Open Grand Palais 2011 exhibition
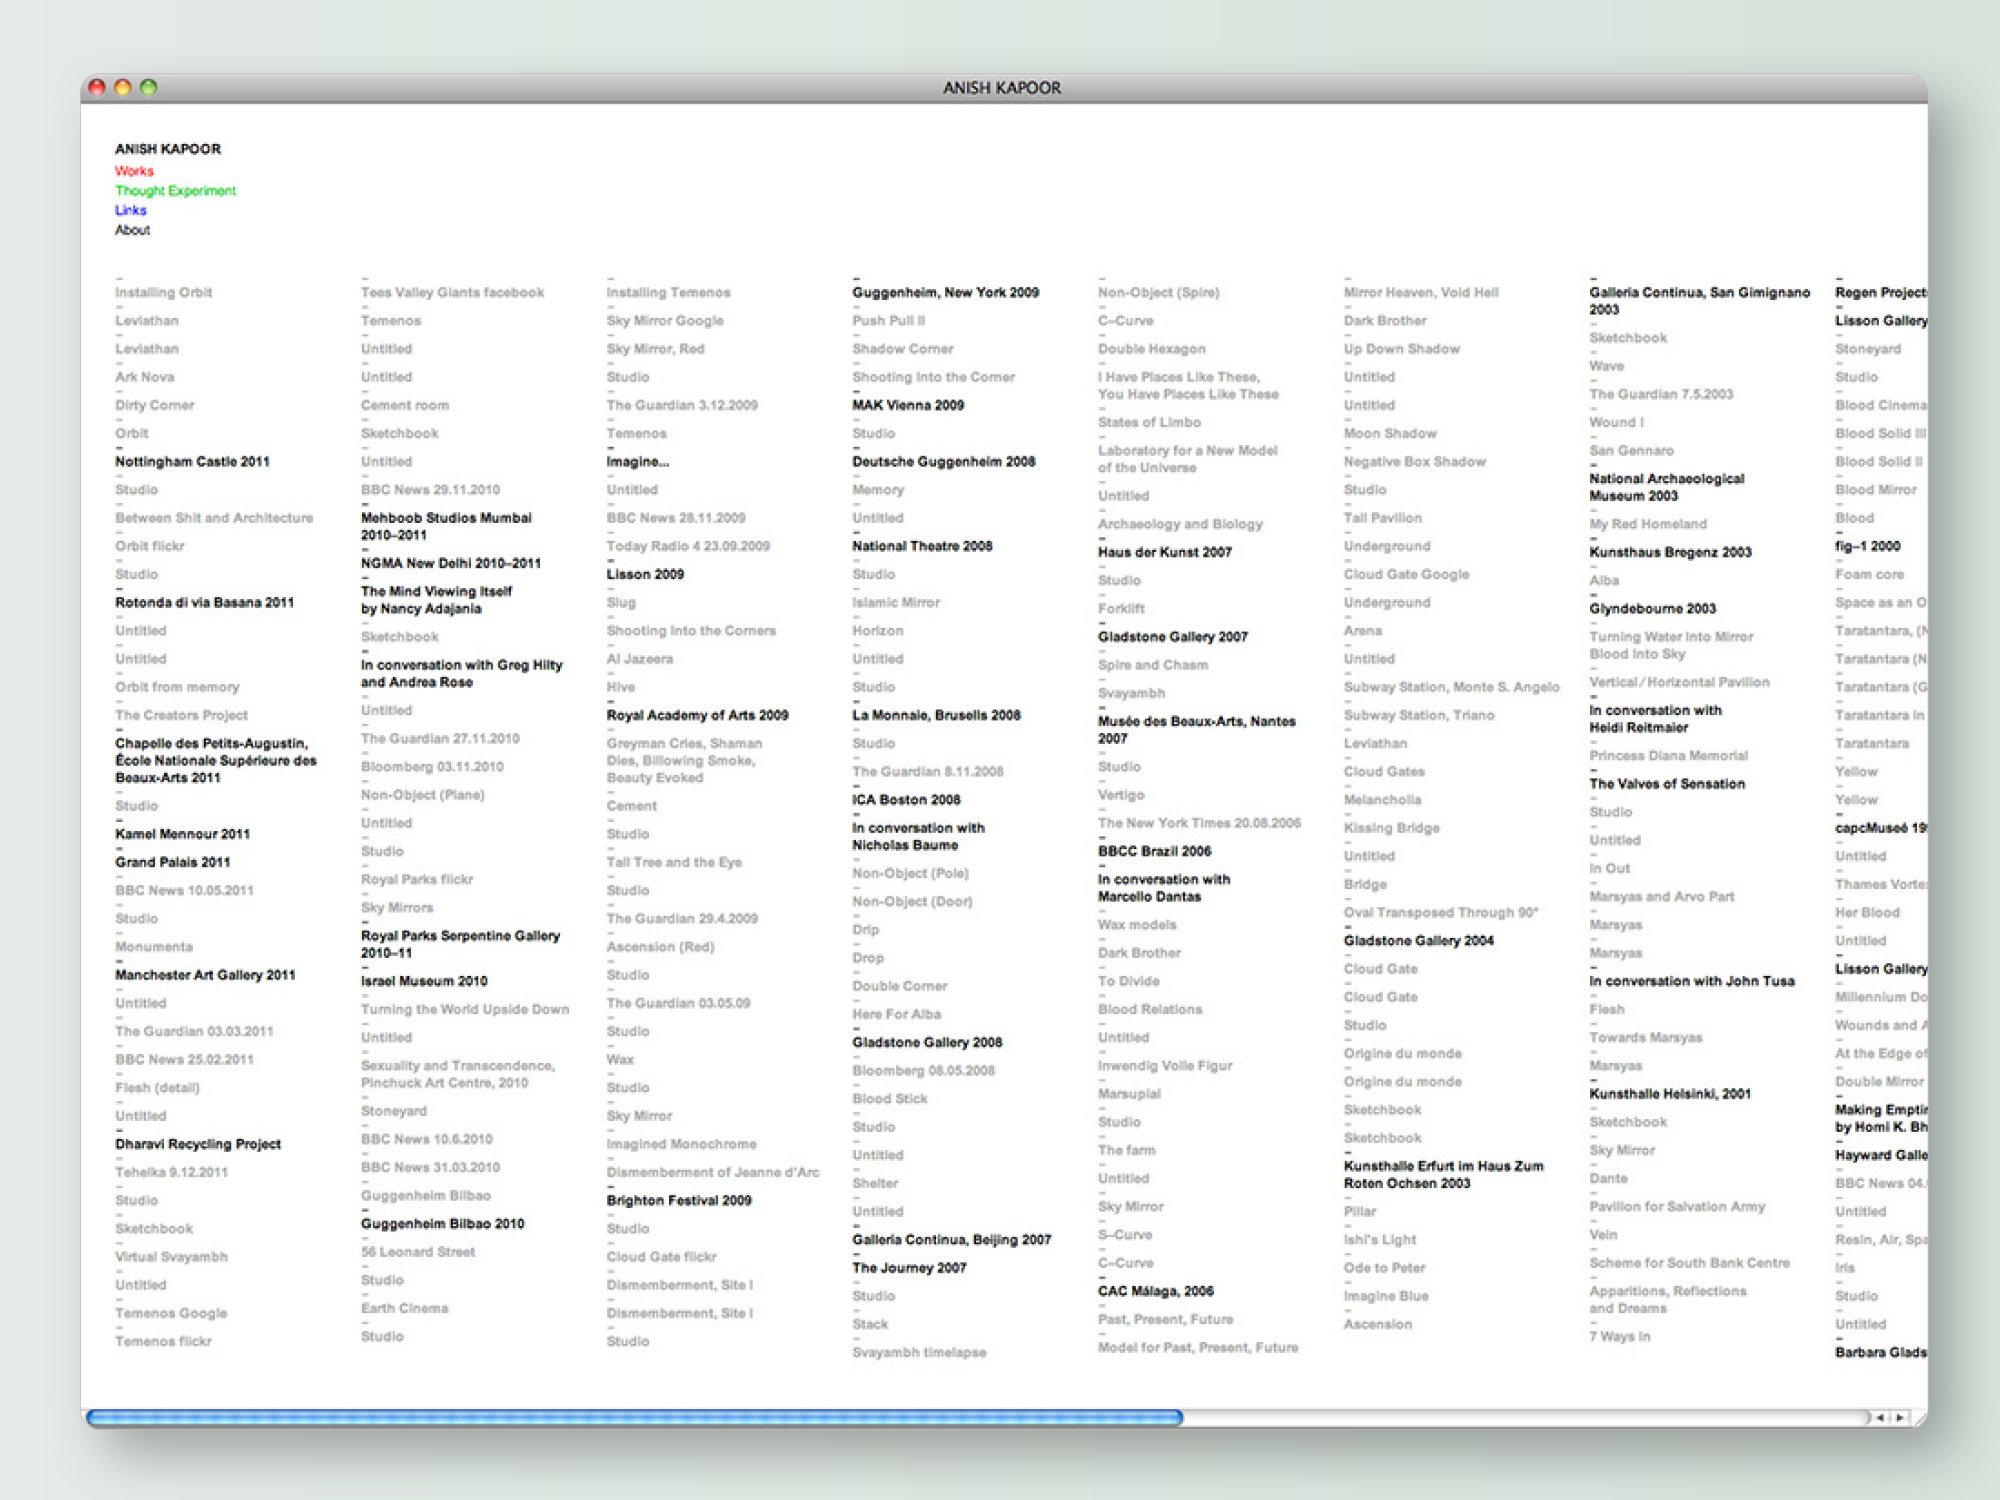This screenshot has width=2000, height=1500. click(172, 862)
